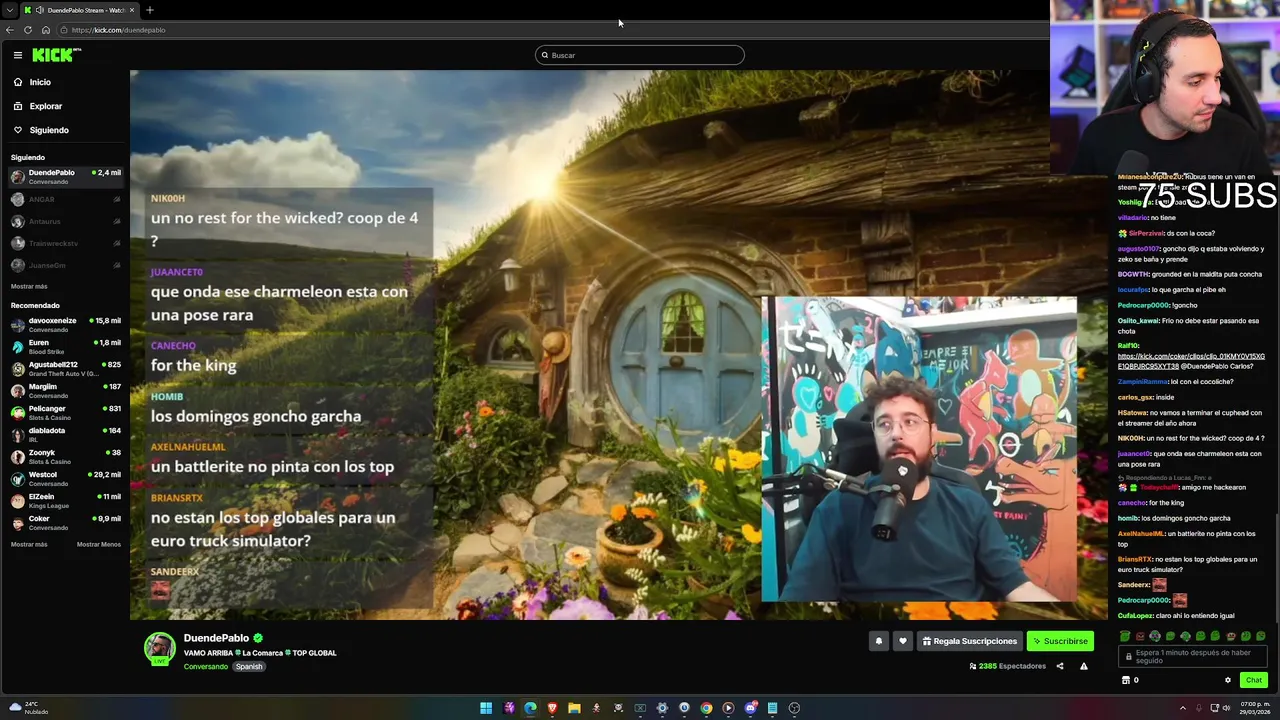Open the DuendePablo channel name link

pyautogui.click(x=216, y=638)
